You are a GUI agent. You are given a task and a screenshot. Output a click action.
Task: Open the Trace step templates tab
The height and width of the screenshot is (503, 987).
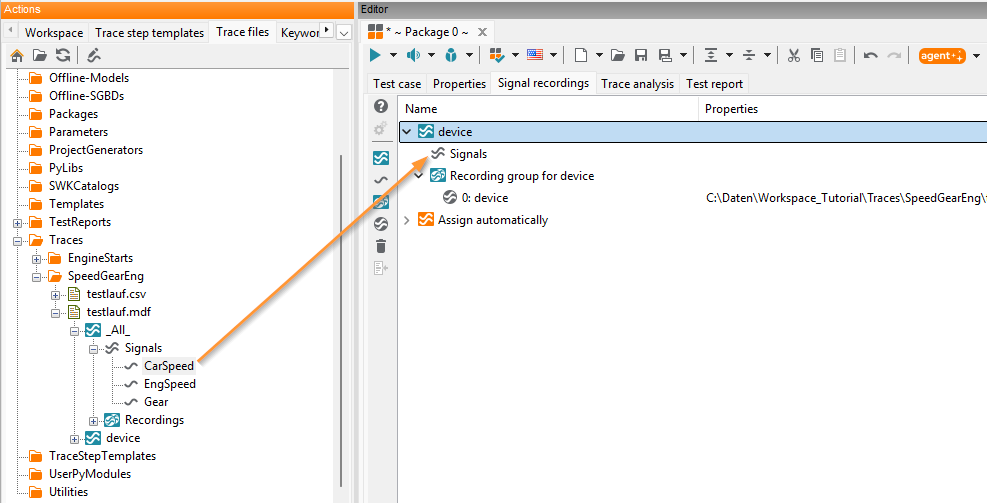click(149, 33)
